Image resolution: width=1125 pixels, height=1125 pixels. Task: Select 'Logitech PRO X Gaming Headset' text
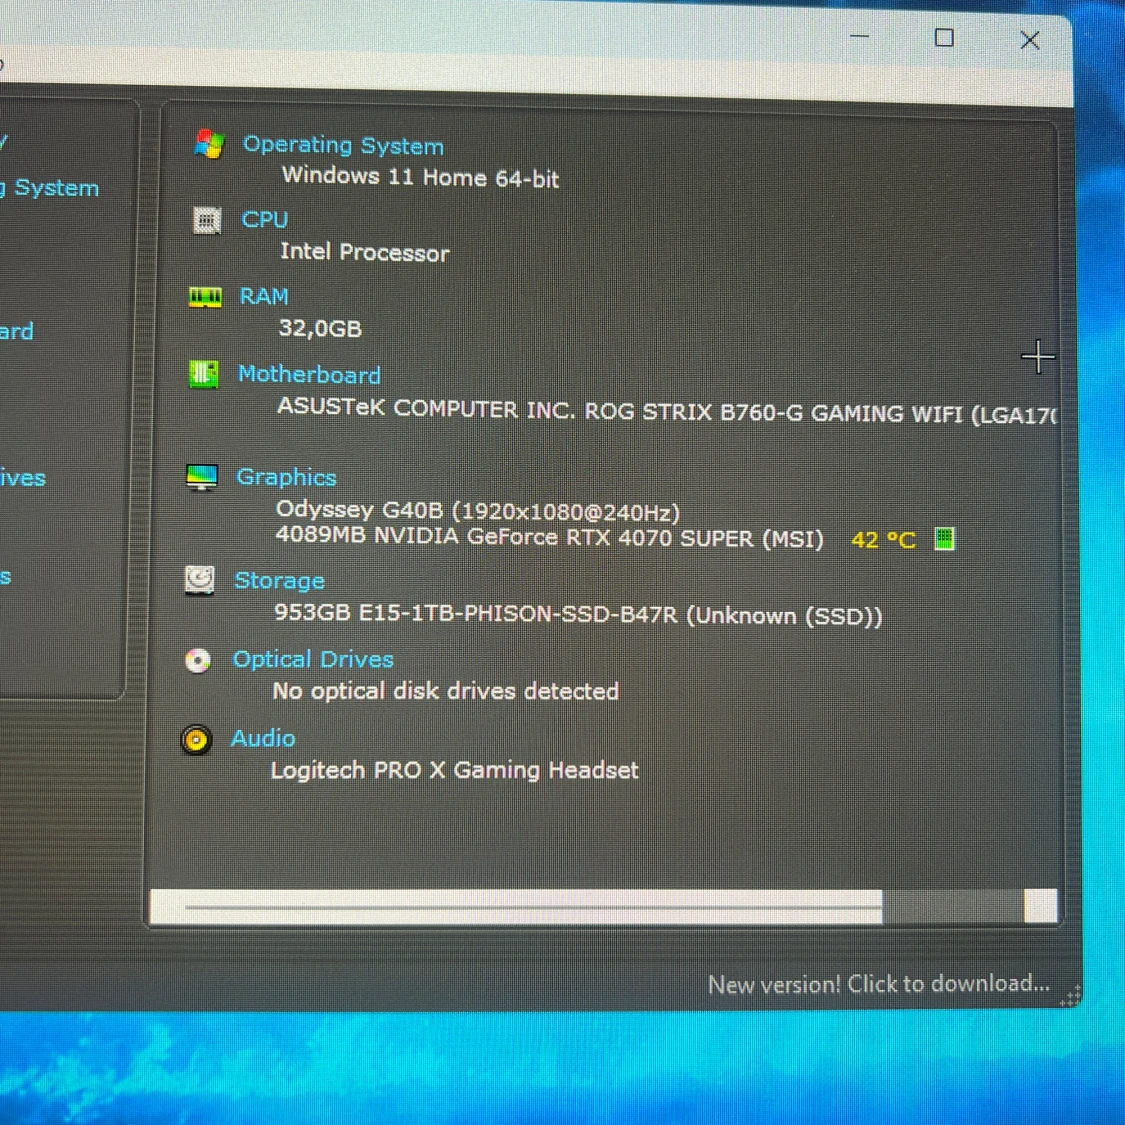pyautogui.click(x=454, y=770)
